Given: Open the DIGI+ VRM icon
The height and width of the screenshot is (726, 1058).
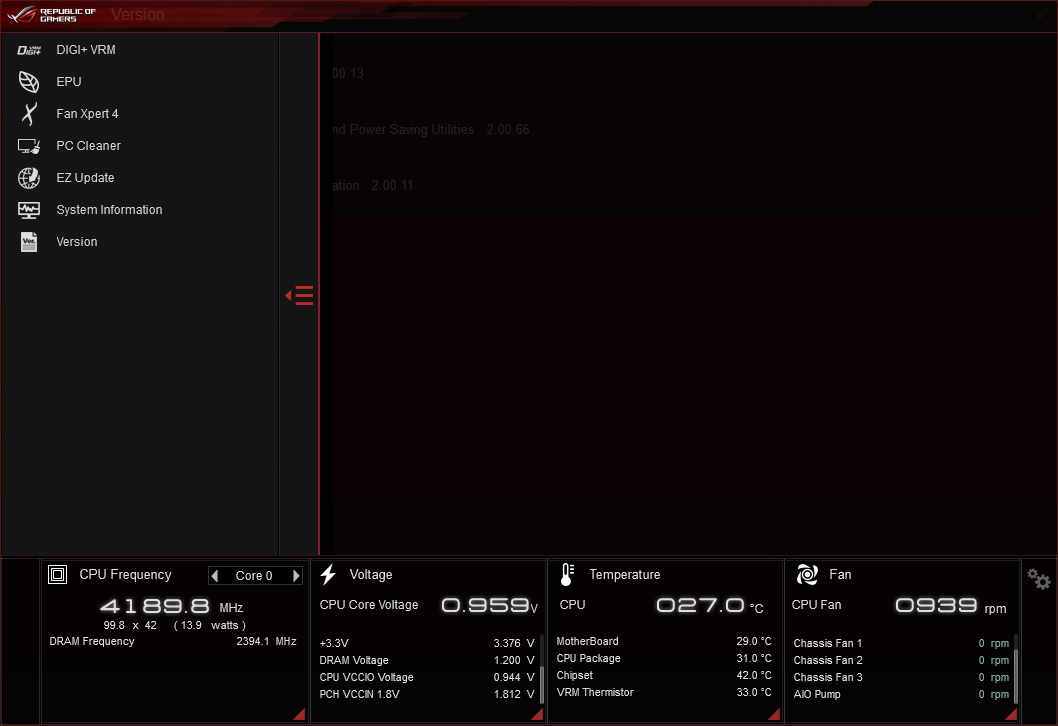Looking at the screenshot, I should 29,50.
